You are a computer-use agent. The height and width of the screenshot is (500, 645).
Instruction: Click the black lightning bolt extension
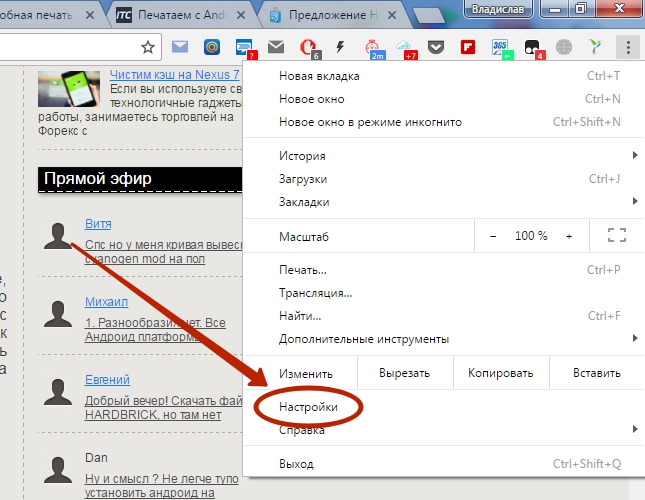click(340, 47)
